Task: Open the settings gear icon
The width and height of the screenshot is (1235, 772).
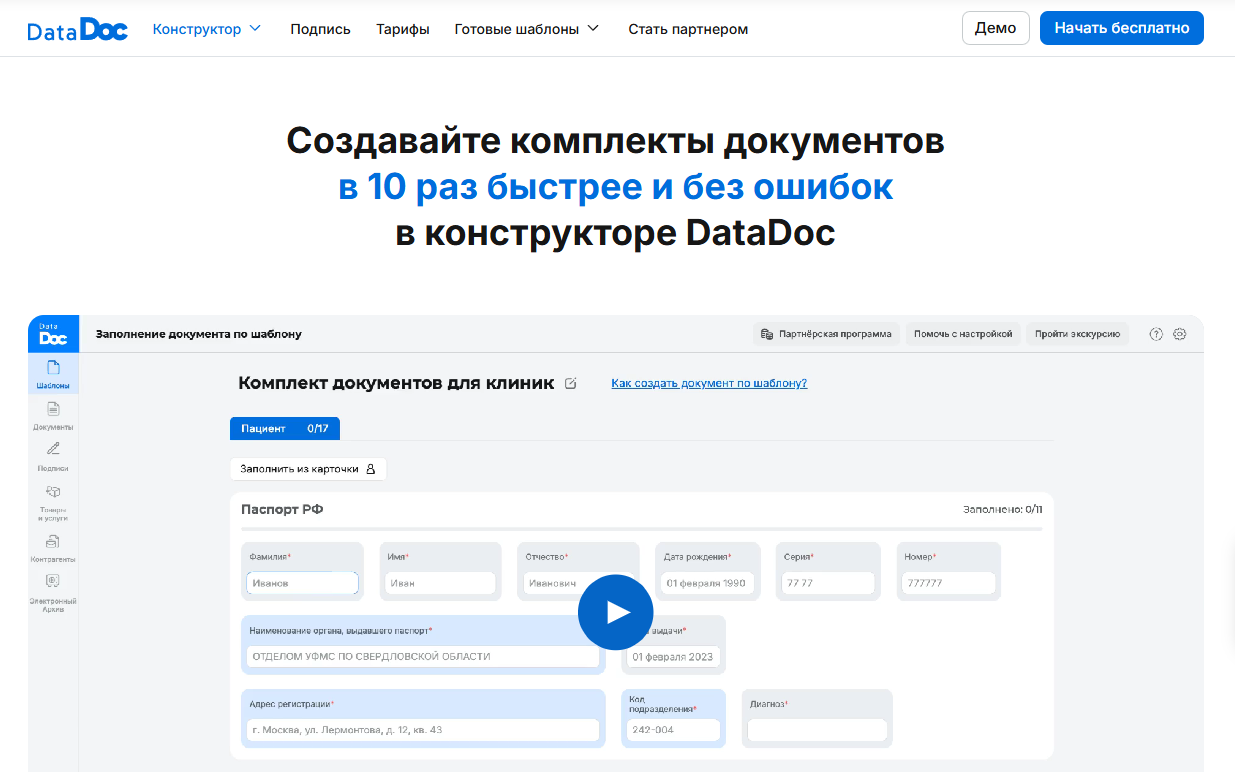Action: (1180, 333)
